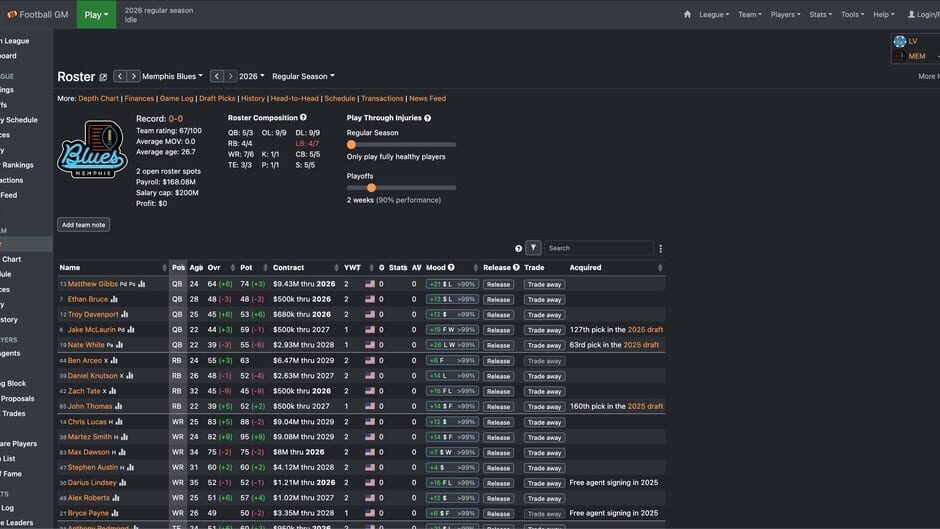Focus the roster Search input field
The image size is (940, 529).
pyautogui.click(x=598, y=248)
